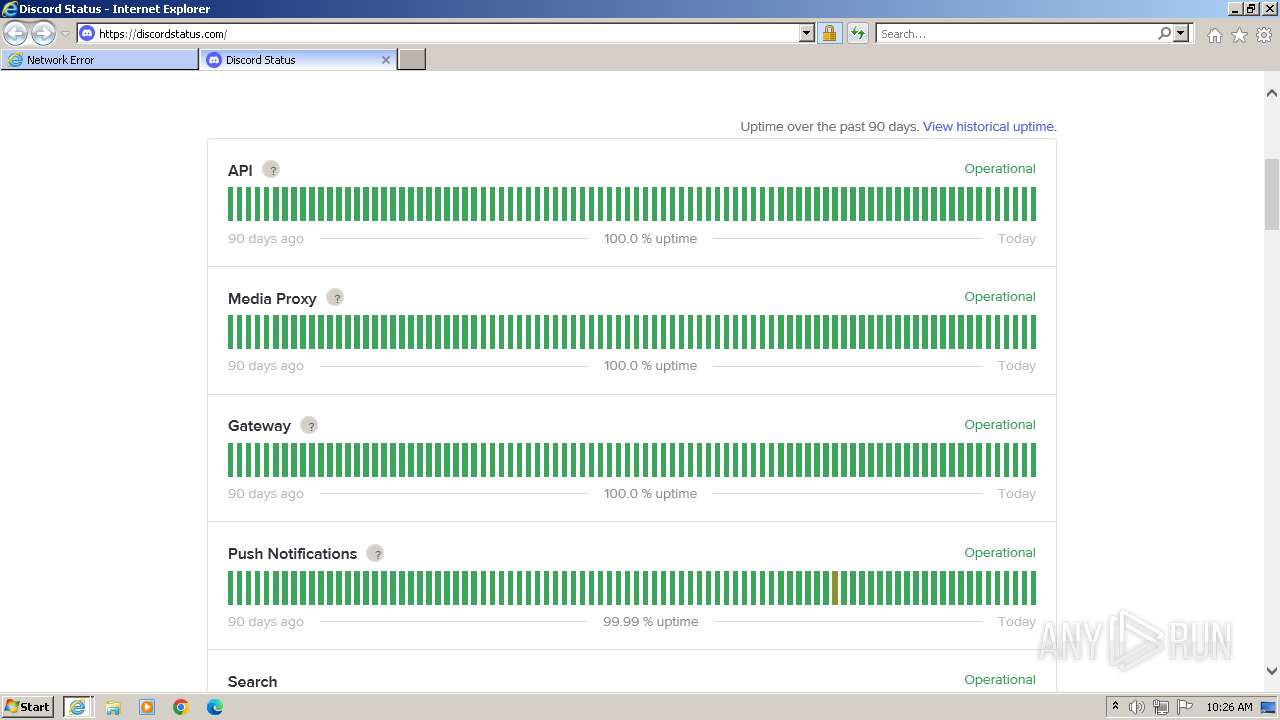Click the scrollbar up arrow
This screenshot has width=1280, height=720.
(1271, 93)
